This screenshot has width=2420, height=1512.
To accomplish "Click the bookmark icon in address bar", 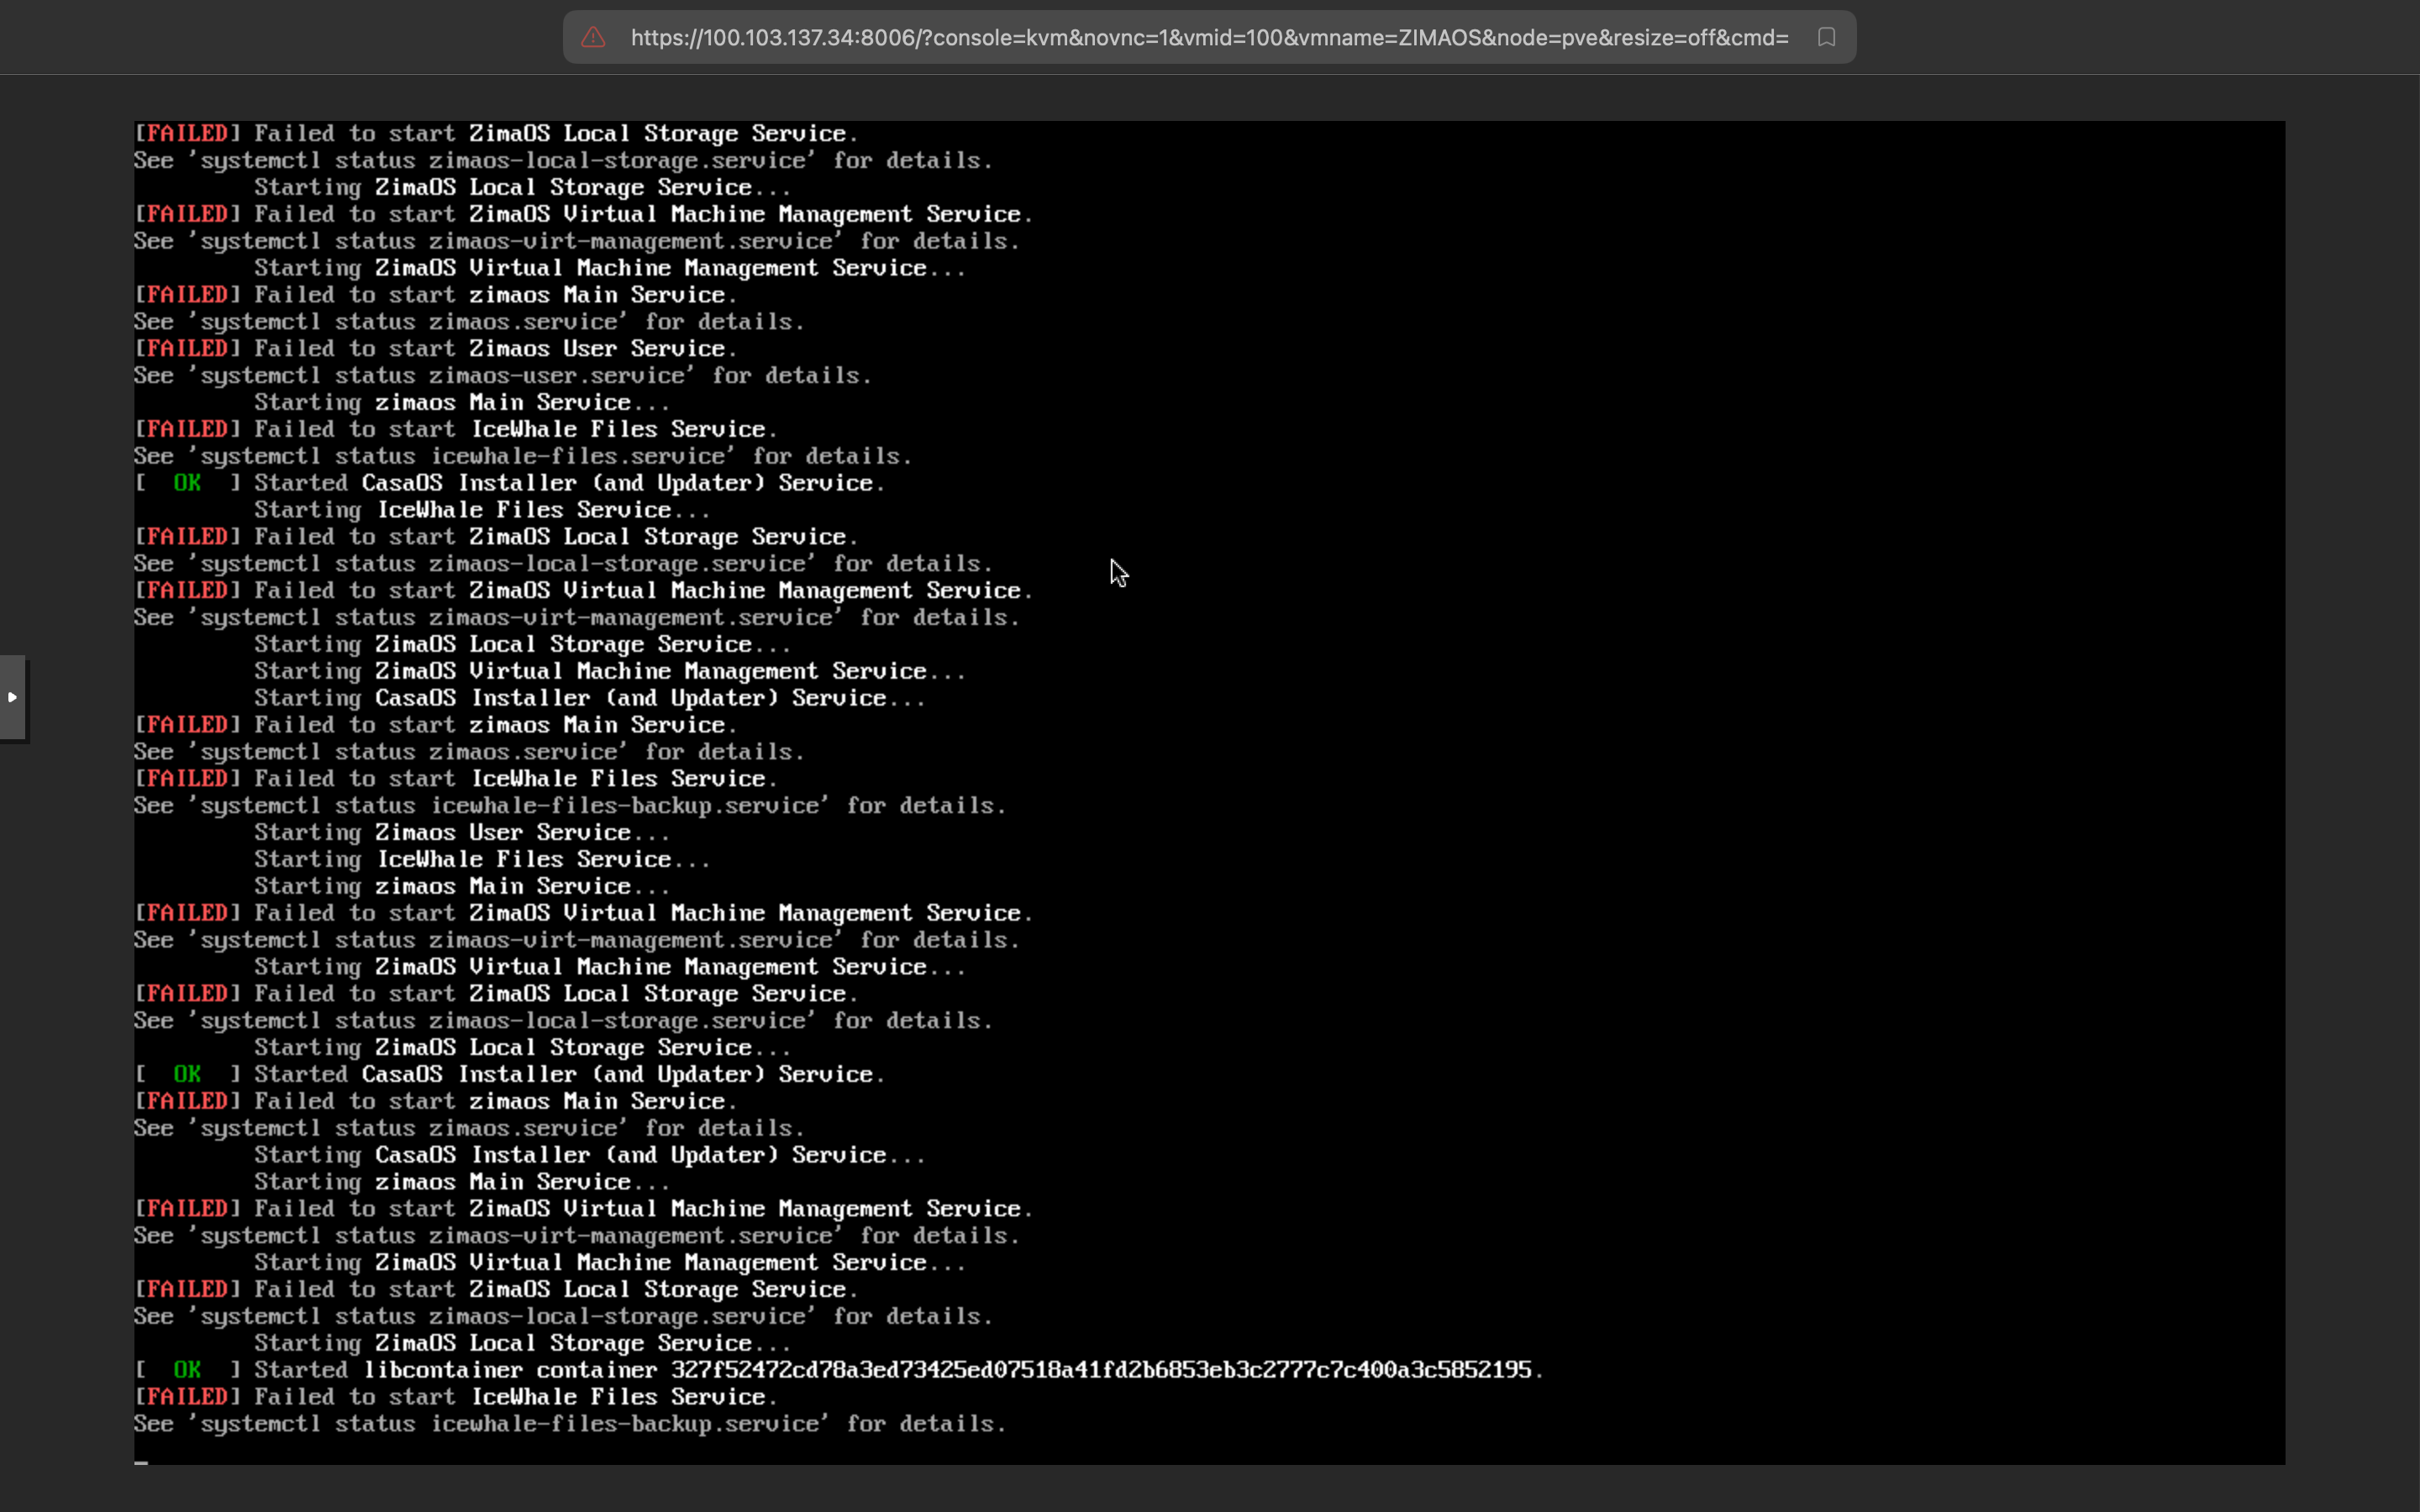I will coord(1826,38).
